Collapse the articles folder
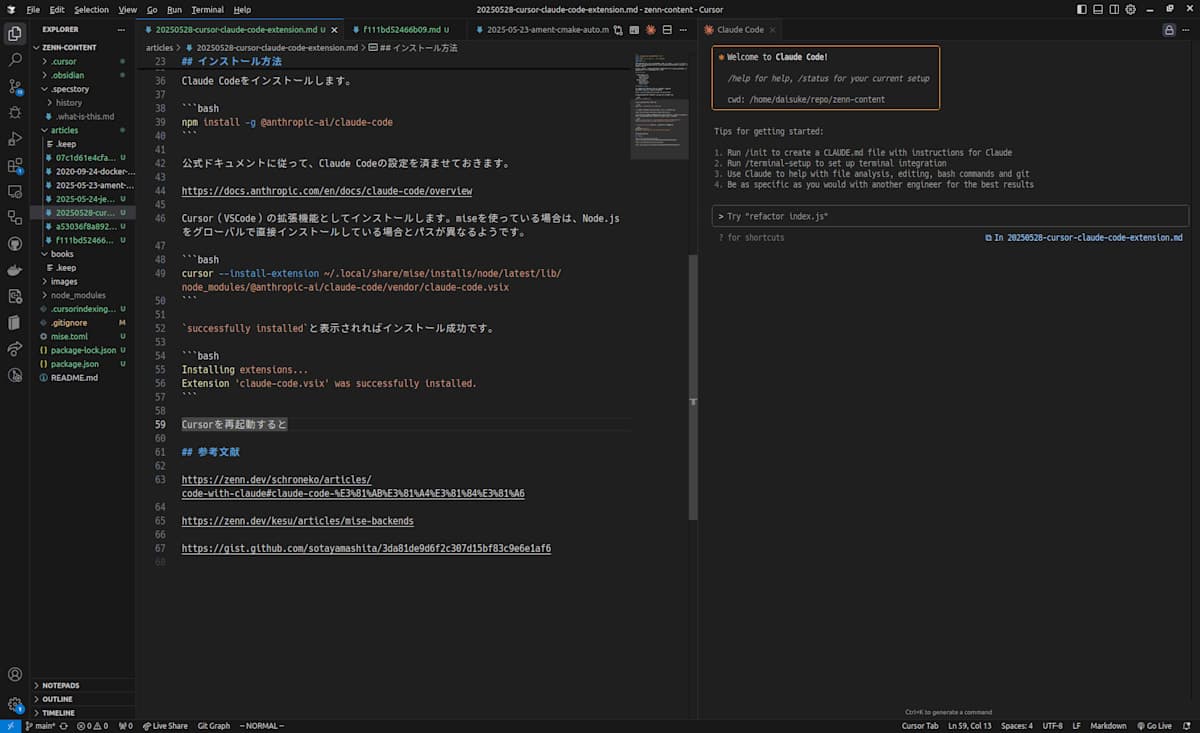This screenshot has height=733, width=1200. (x=64, y=130)
